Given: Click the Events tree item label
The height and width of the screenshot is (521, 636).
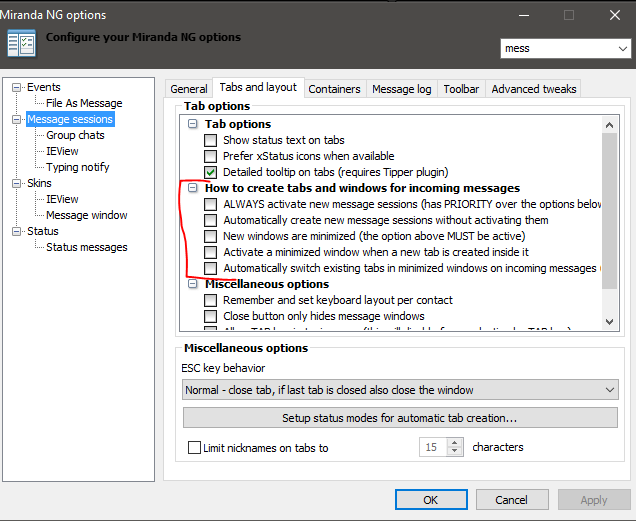Looking at the screenshot, I should 44,87.
